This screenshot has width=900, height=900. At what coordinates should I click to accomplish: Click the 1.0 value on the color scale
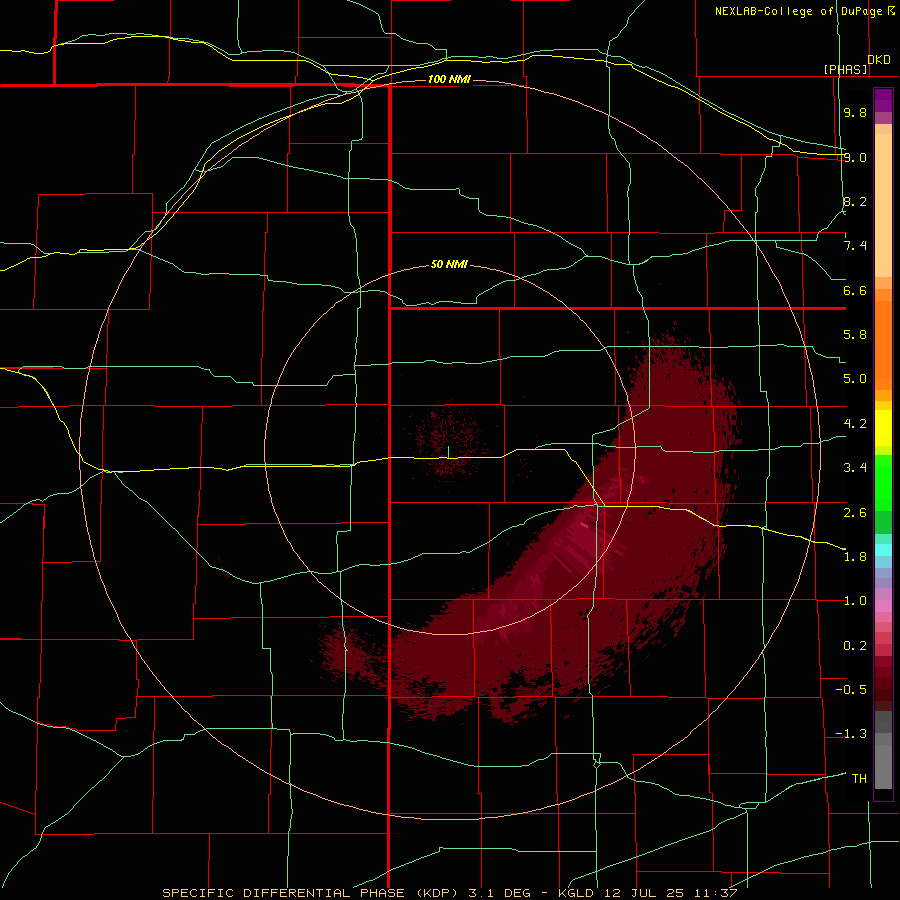click(x=855, y=601)
